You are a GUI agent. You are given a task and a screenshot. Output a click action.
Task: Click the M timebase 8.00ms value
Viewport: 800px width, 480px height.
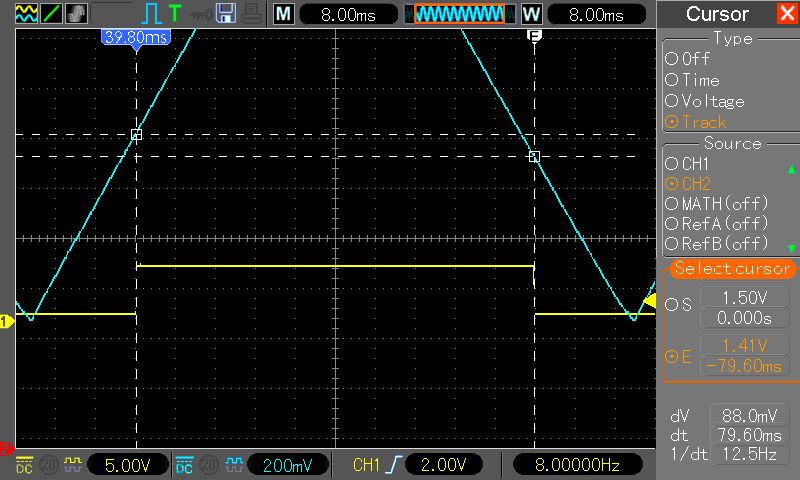[348, 14]
